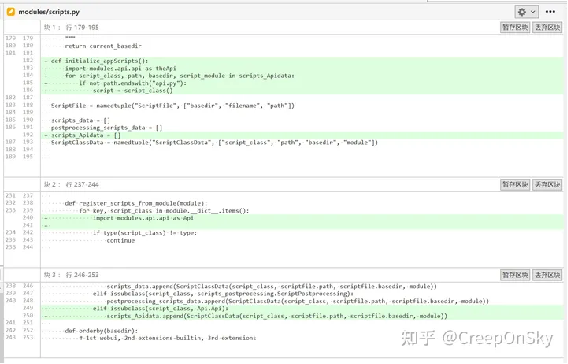Click the modules/scripts.py file name
This screenshot has width=568, height=364.
coord(49,12)
